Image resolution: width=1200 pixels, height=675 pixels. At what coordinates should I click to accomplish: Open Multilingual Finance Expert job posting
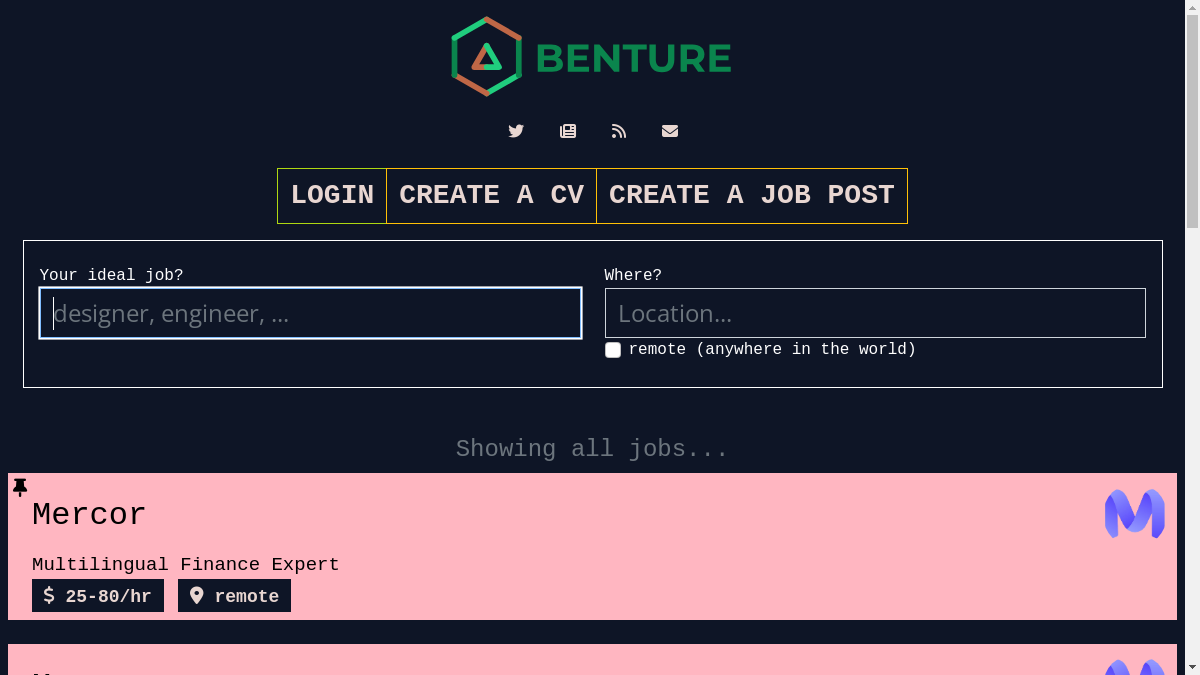point(185,565)
